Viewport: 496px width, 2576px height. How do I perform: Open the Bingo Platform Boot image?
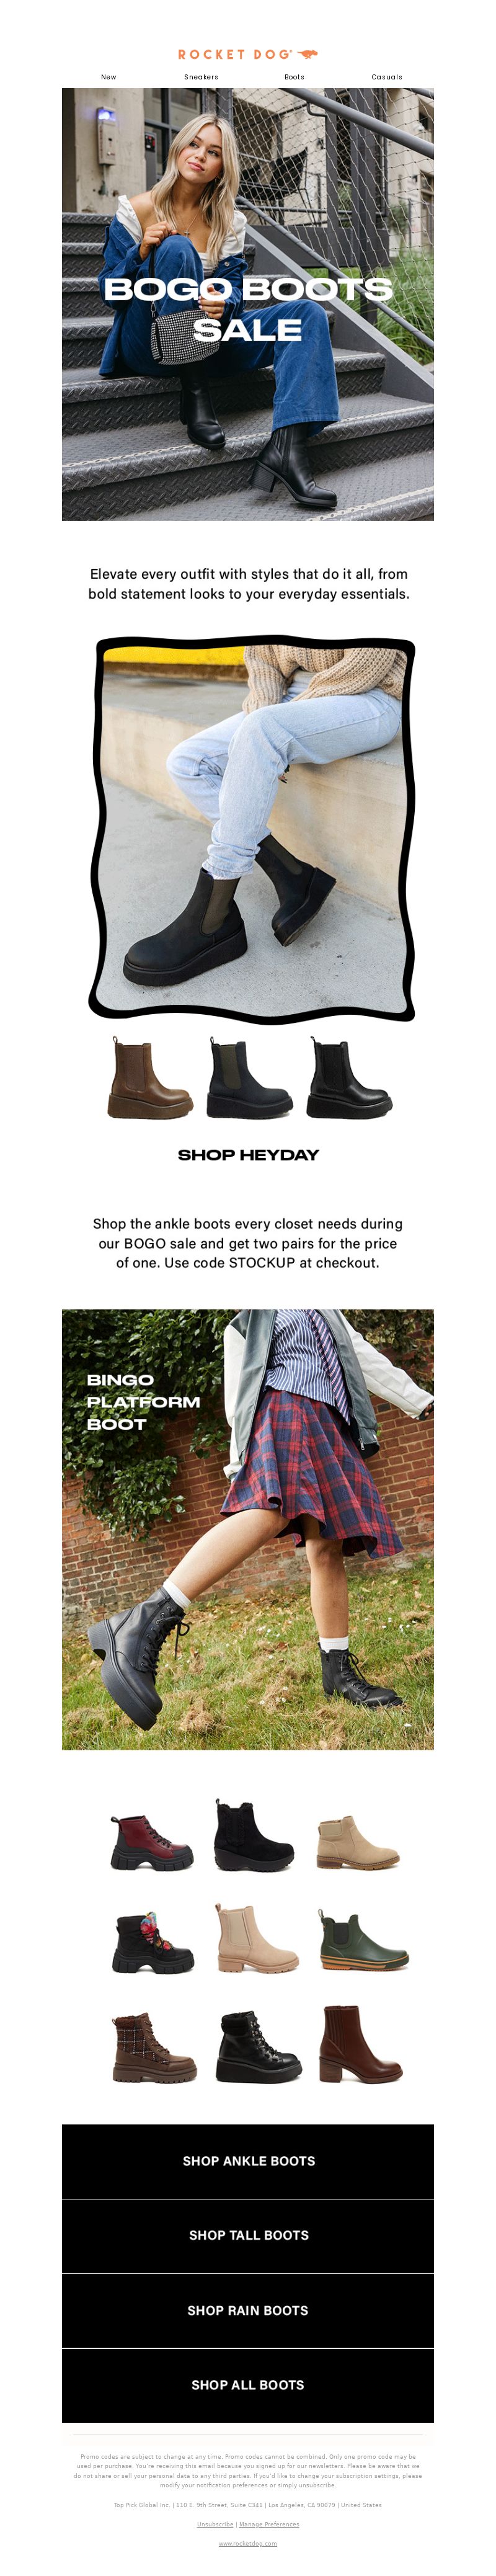point(248,1530)
